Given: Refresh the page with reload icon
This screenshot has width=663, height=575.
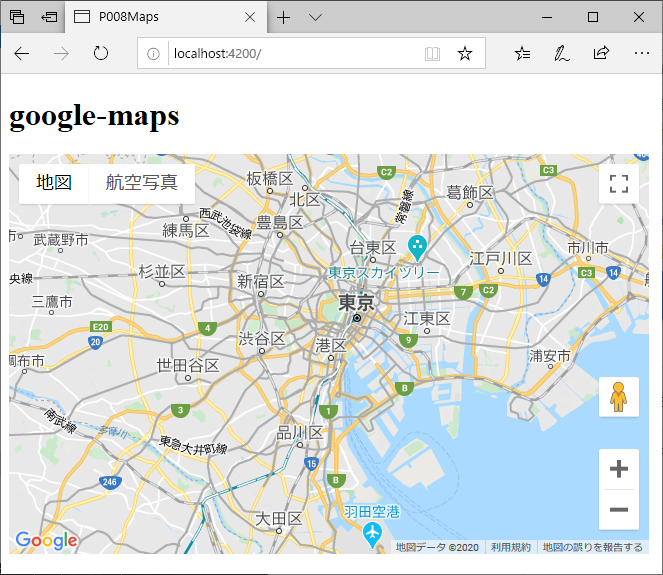Looking at the screenshot, I should click(101, 53).
